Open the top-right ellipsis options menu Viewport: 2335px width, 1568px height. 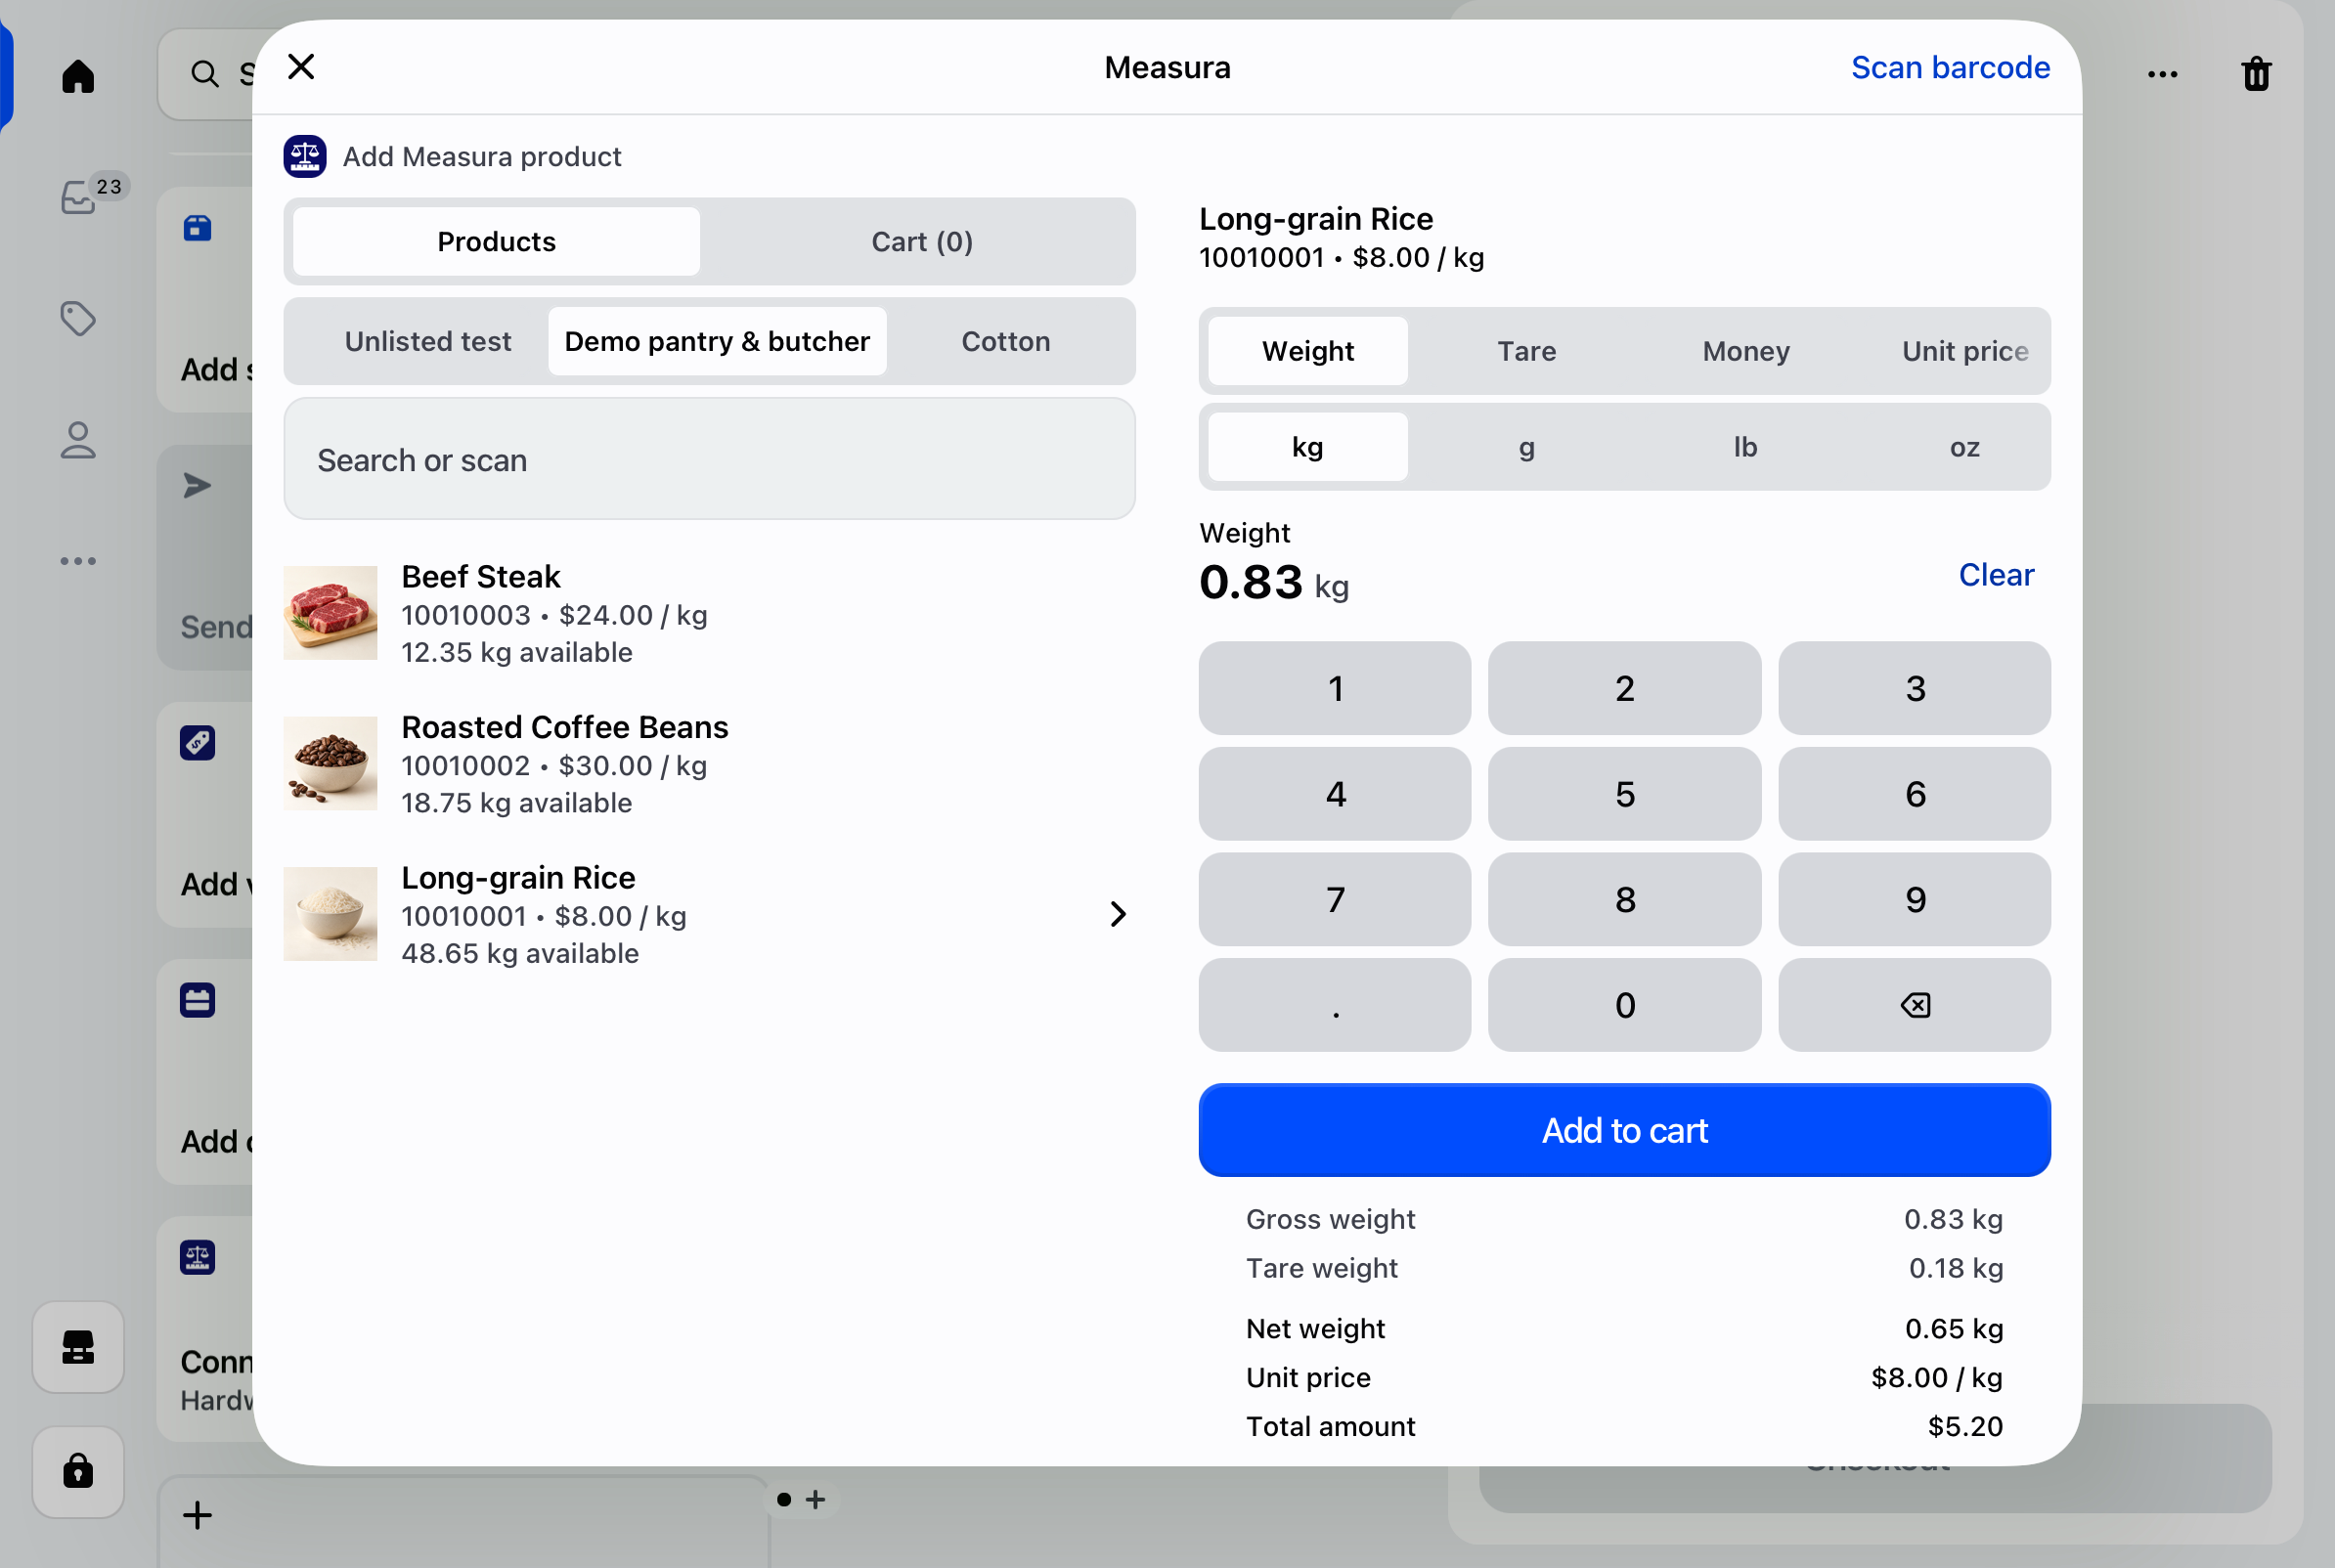(x=2162, y=74)
